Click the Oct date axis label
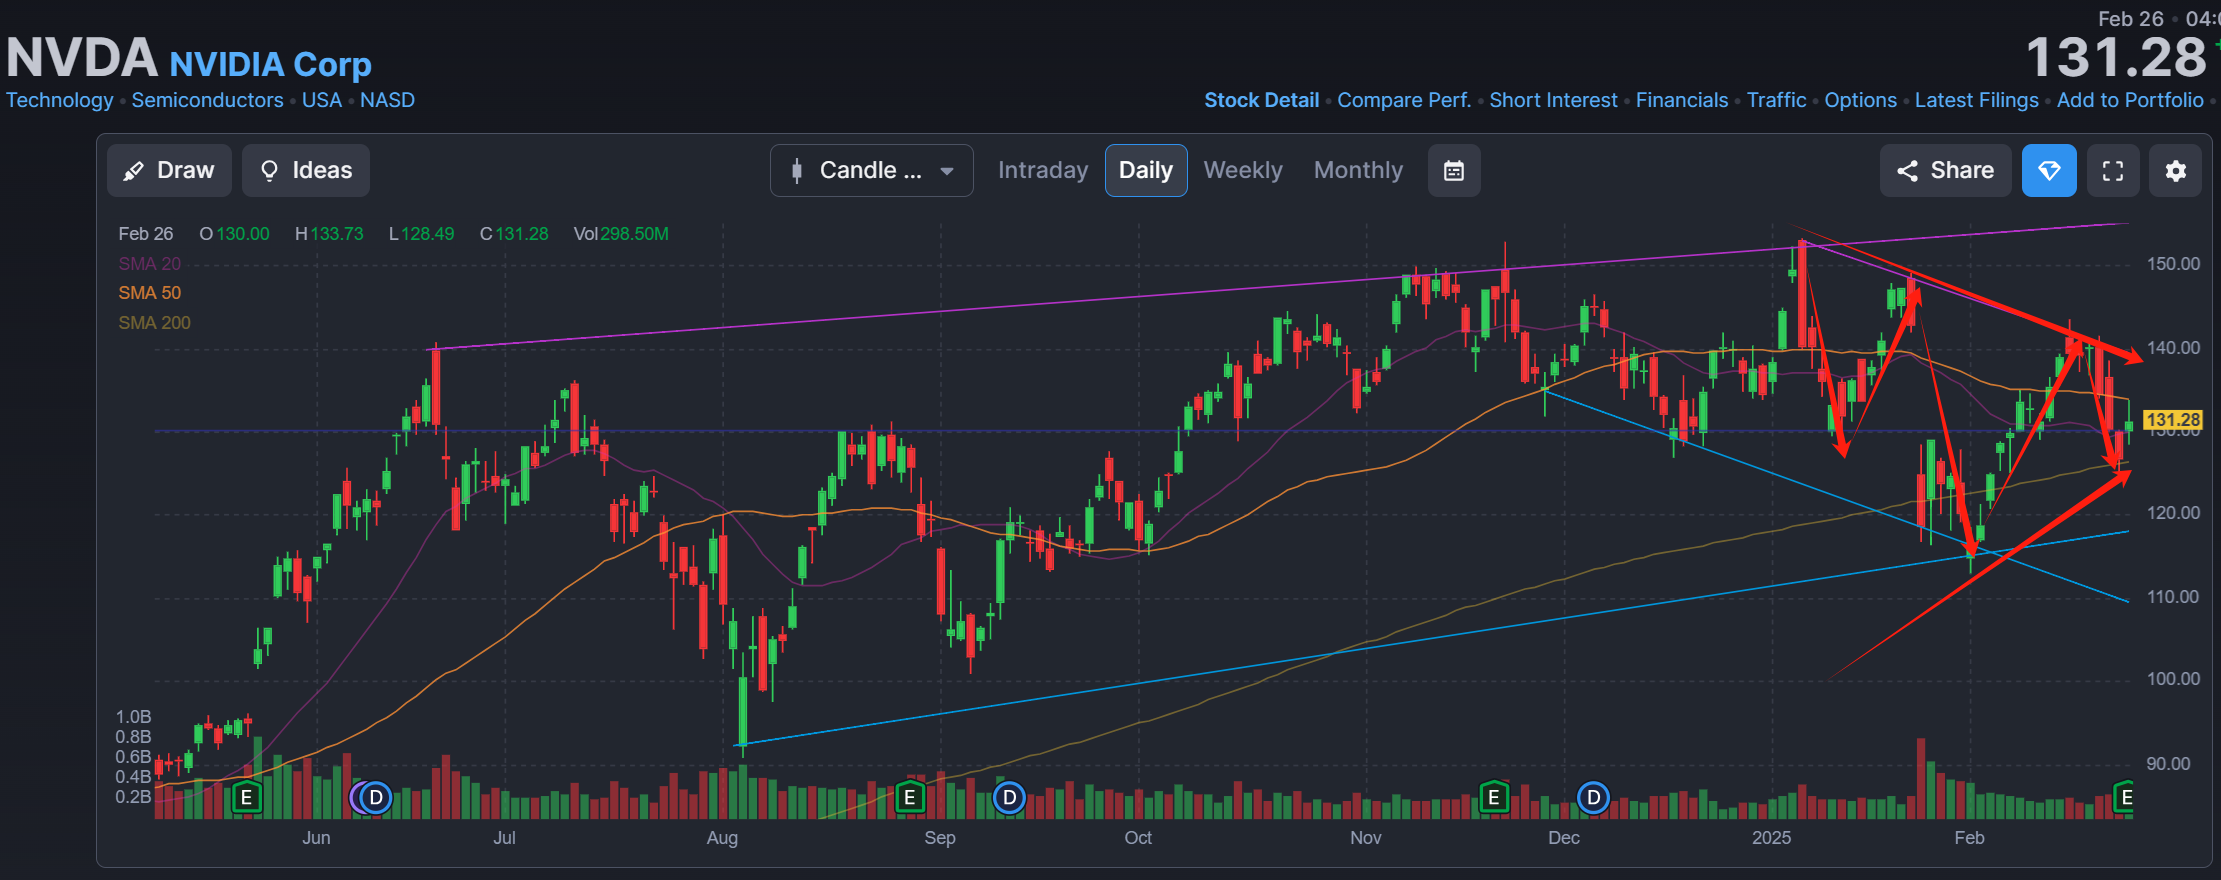 point(1138,838)
